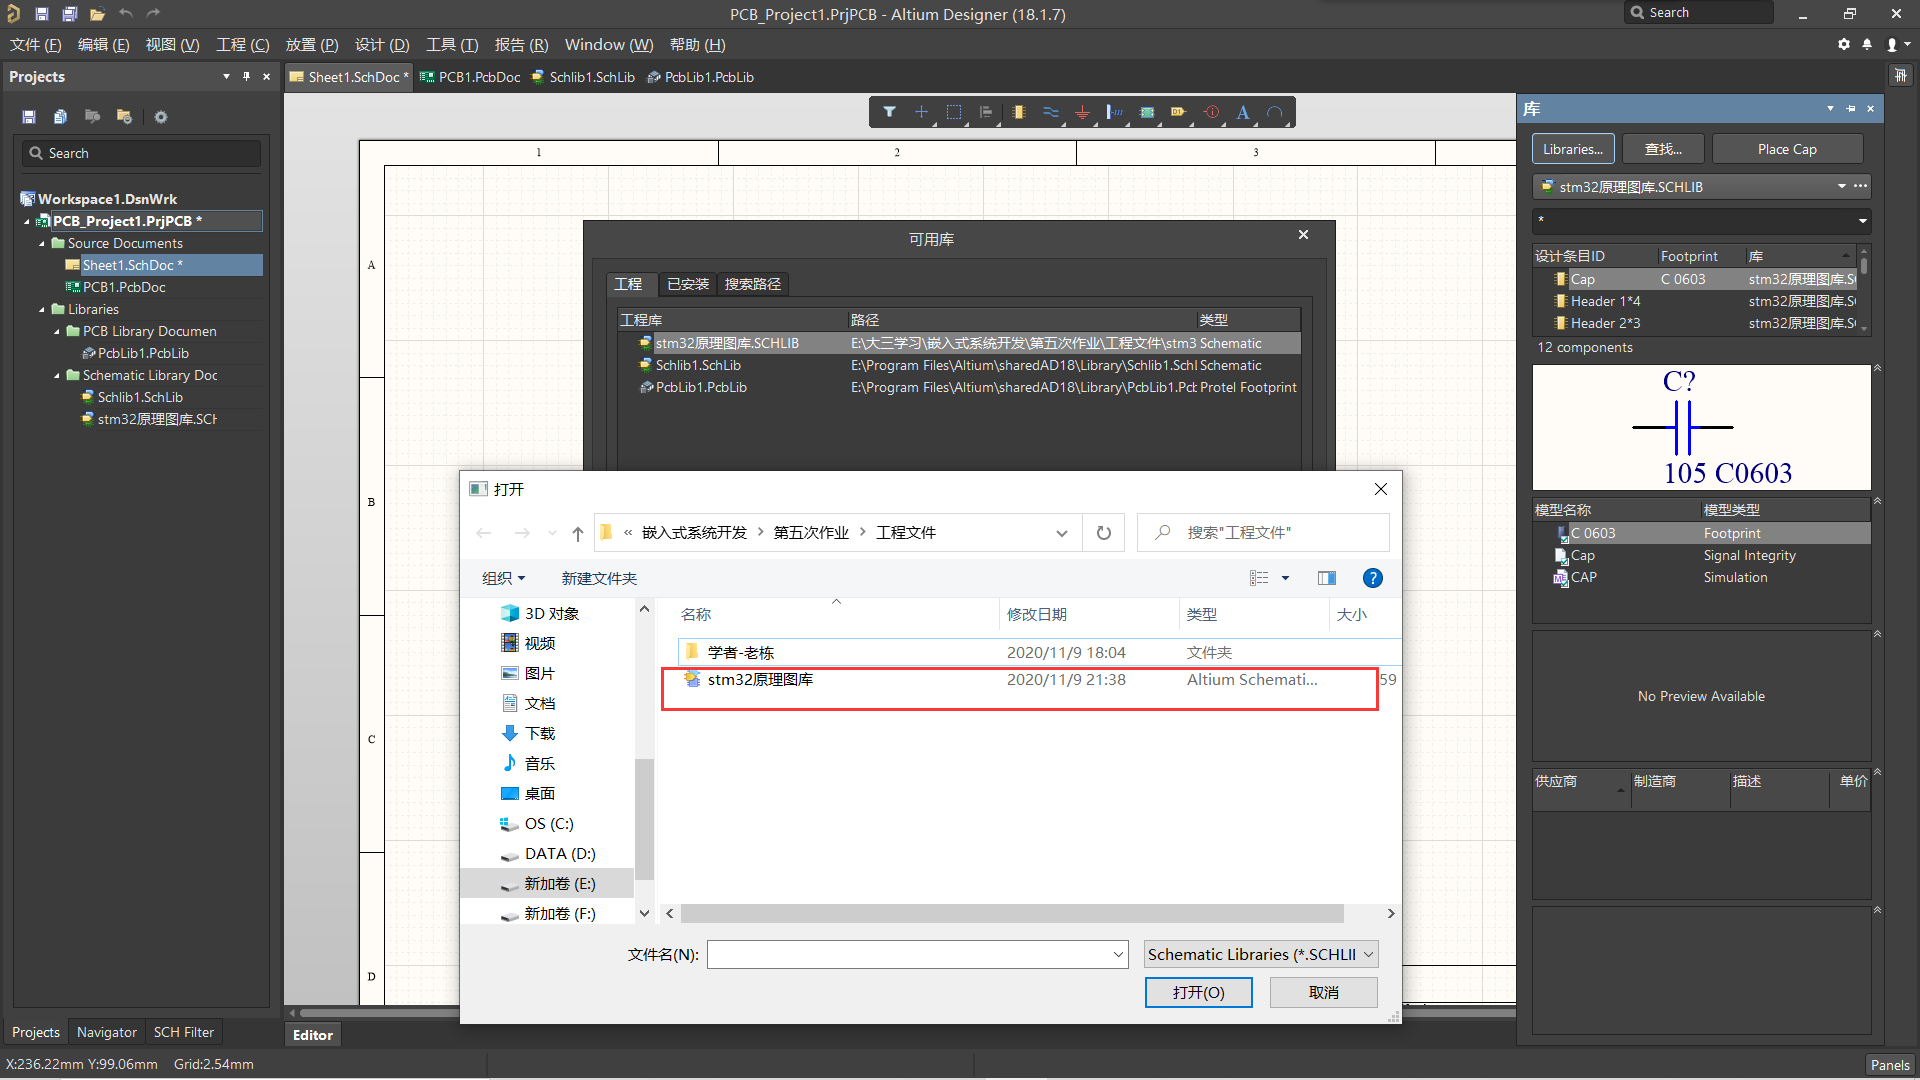This screenshot has width=1920, height=1080.
Task: Click the GND power port icon
Action: [1082, 112]
